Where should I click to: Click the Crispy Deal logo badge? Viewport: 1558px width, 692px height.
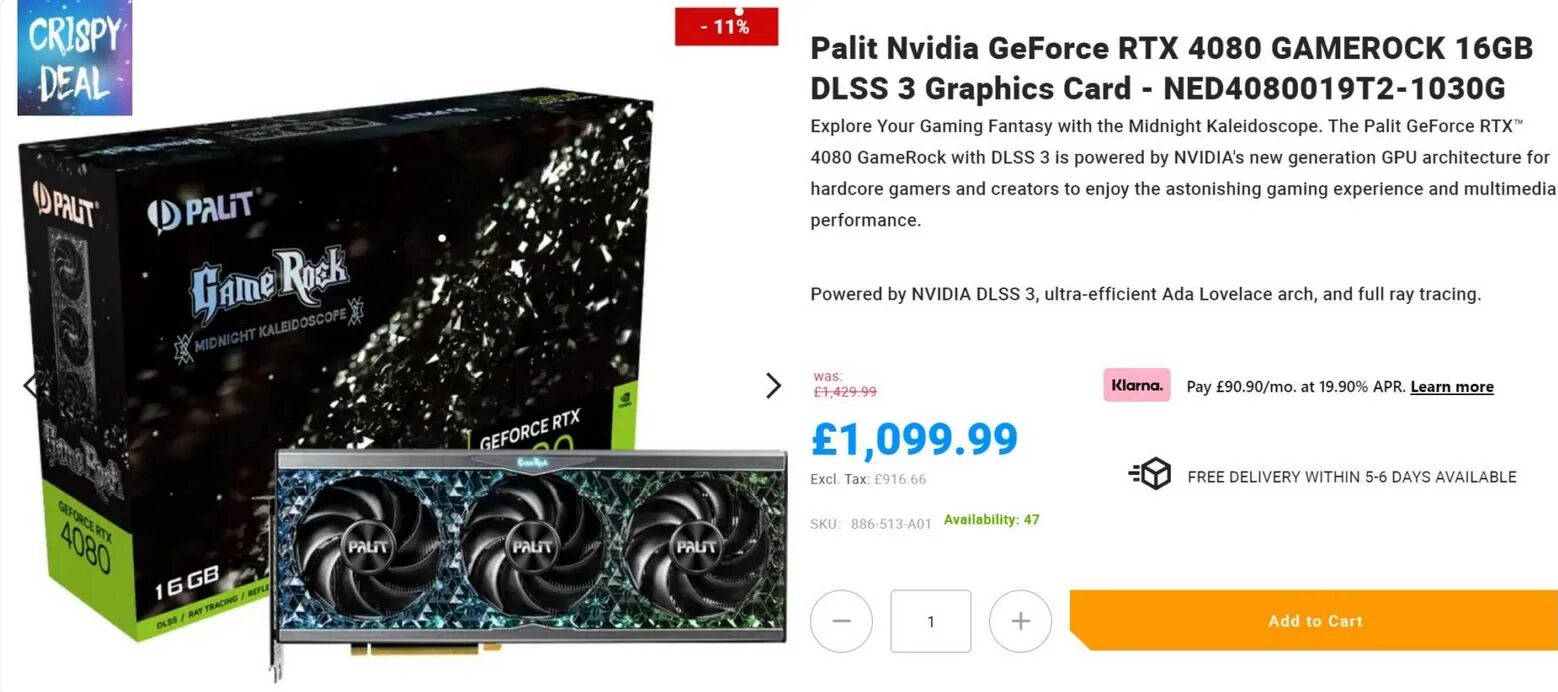(75, 57)
